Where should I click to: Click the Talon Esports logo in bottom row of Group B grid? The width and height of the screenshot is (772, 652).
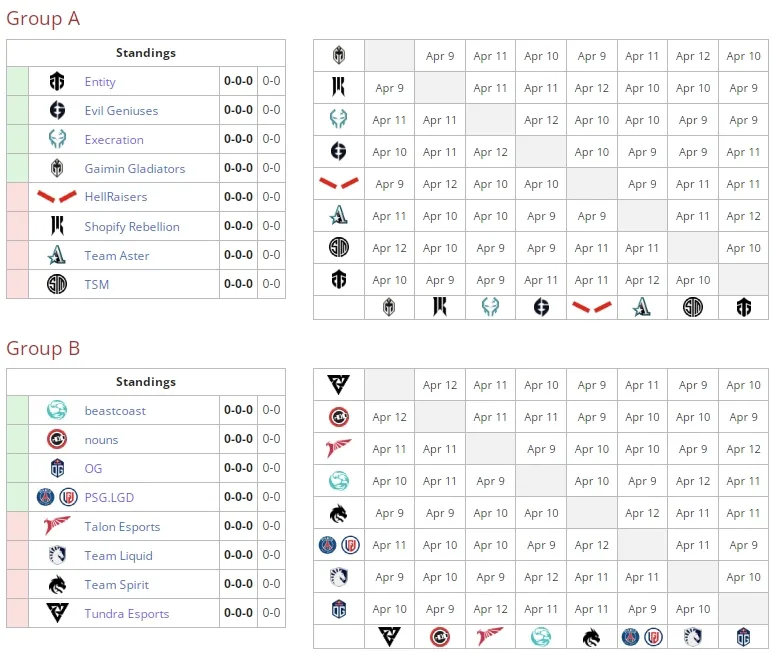(x=490, y=636)
